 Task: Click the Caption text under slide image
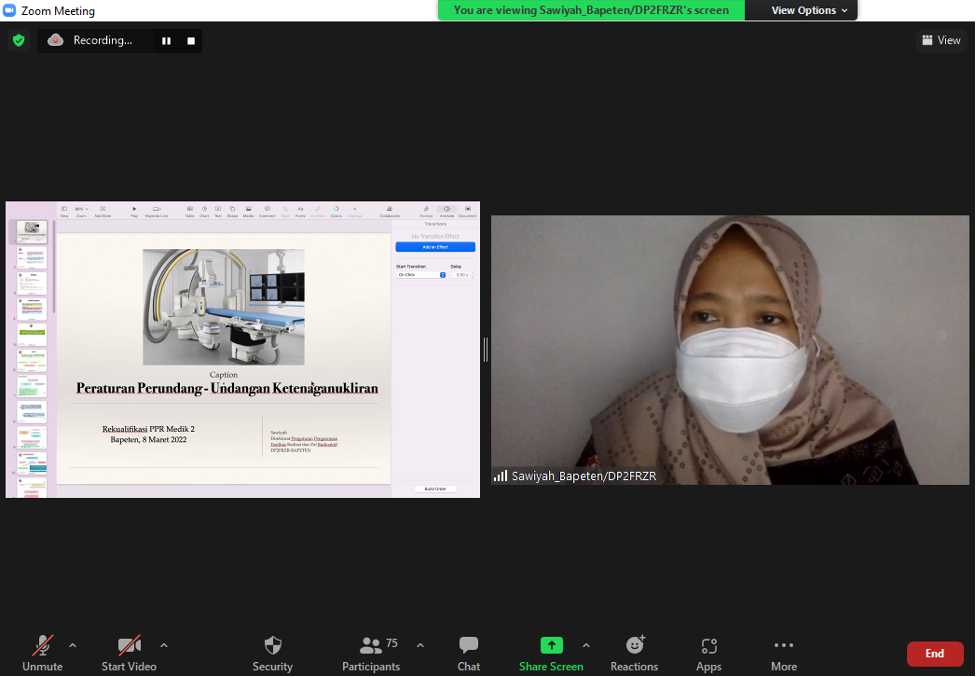[x=224, y=374]
